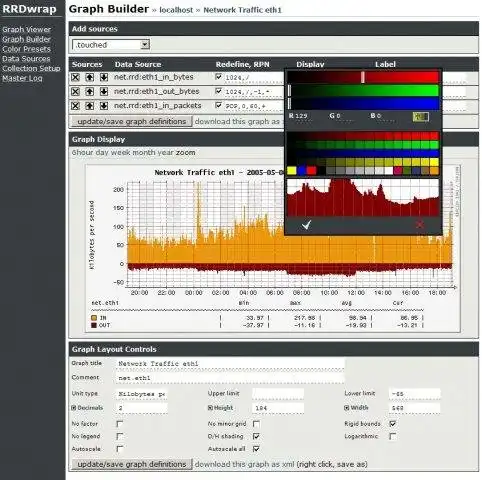Viewport: 482px width, 480px height.
Task: Click the Height value input field
Action: [278, 408]
